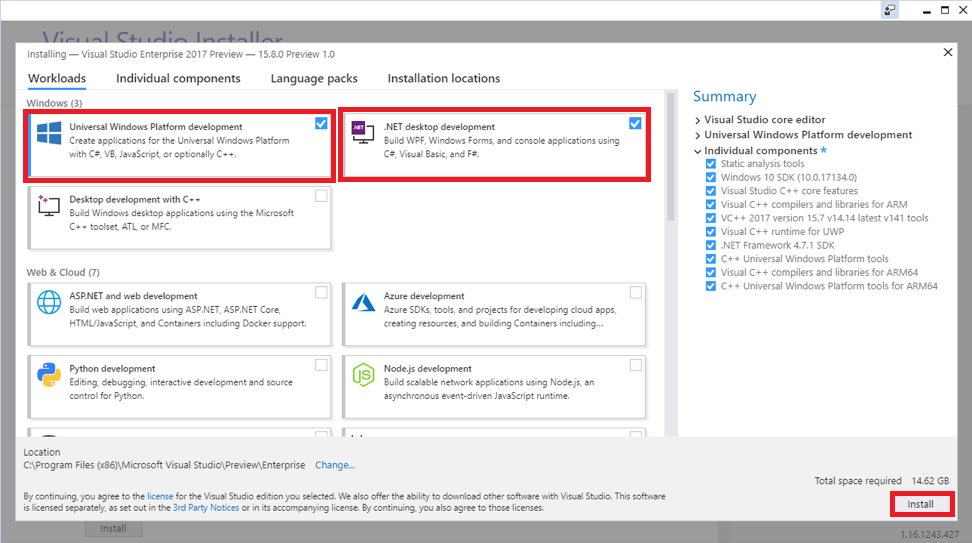Uncheck Visual C++ runtime for UWP

pos(711,232)
